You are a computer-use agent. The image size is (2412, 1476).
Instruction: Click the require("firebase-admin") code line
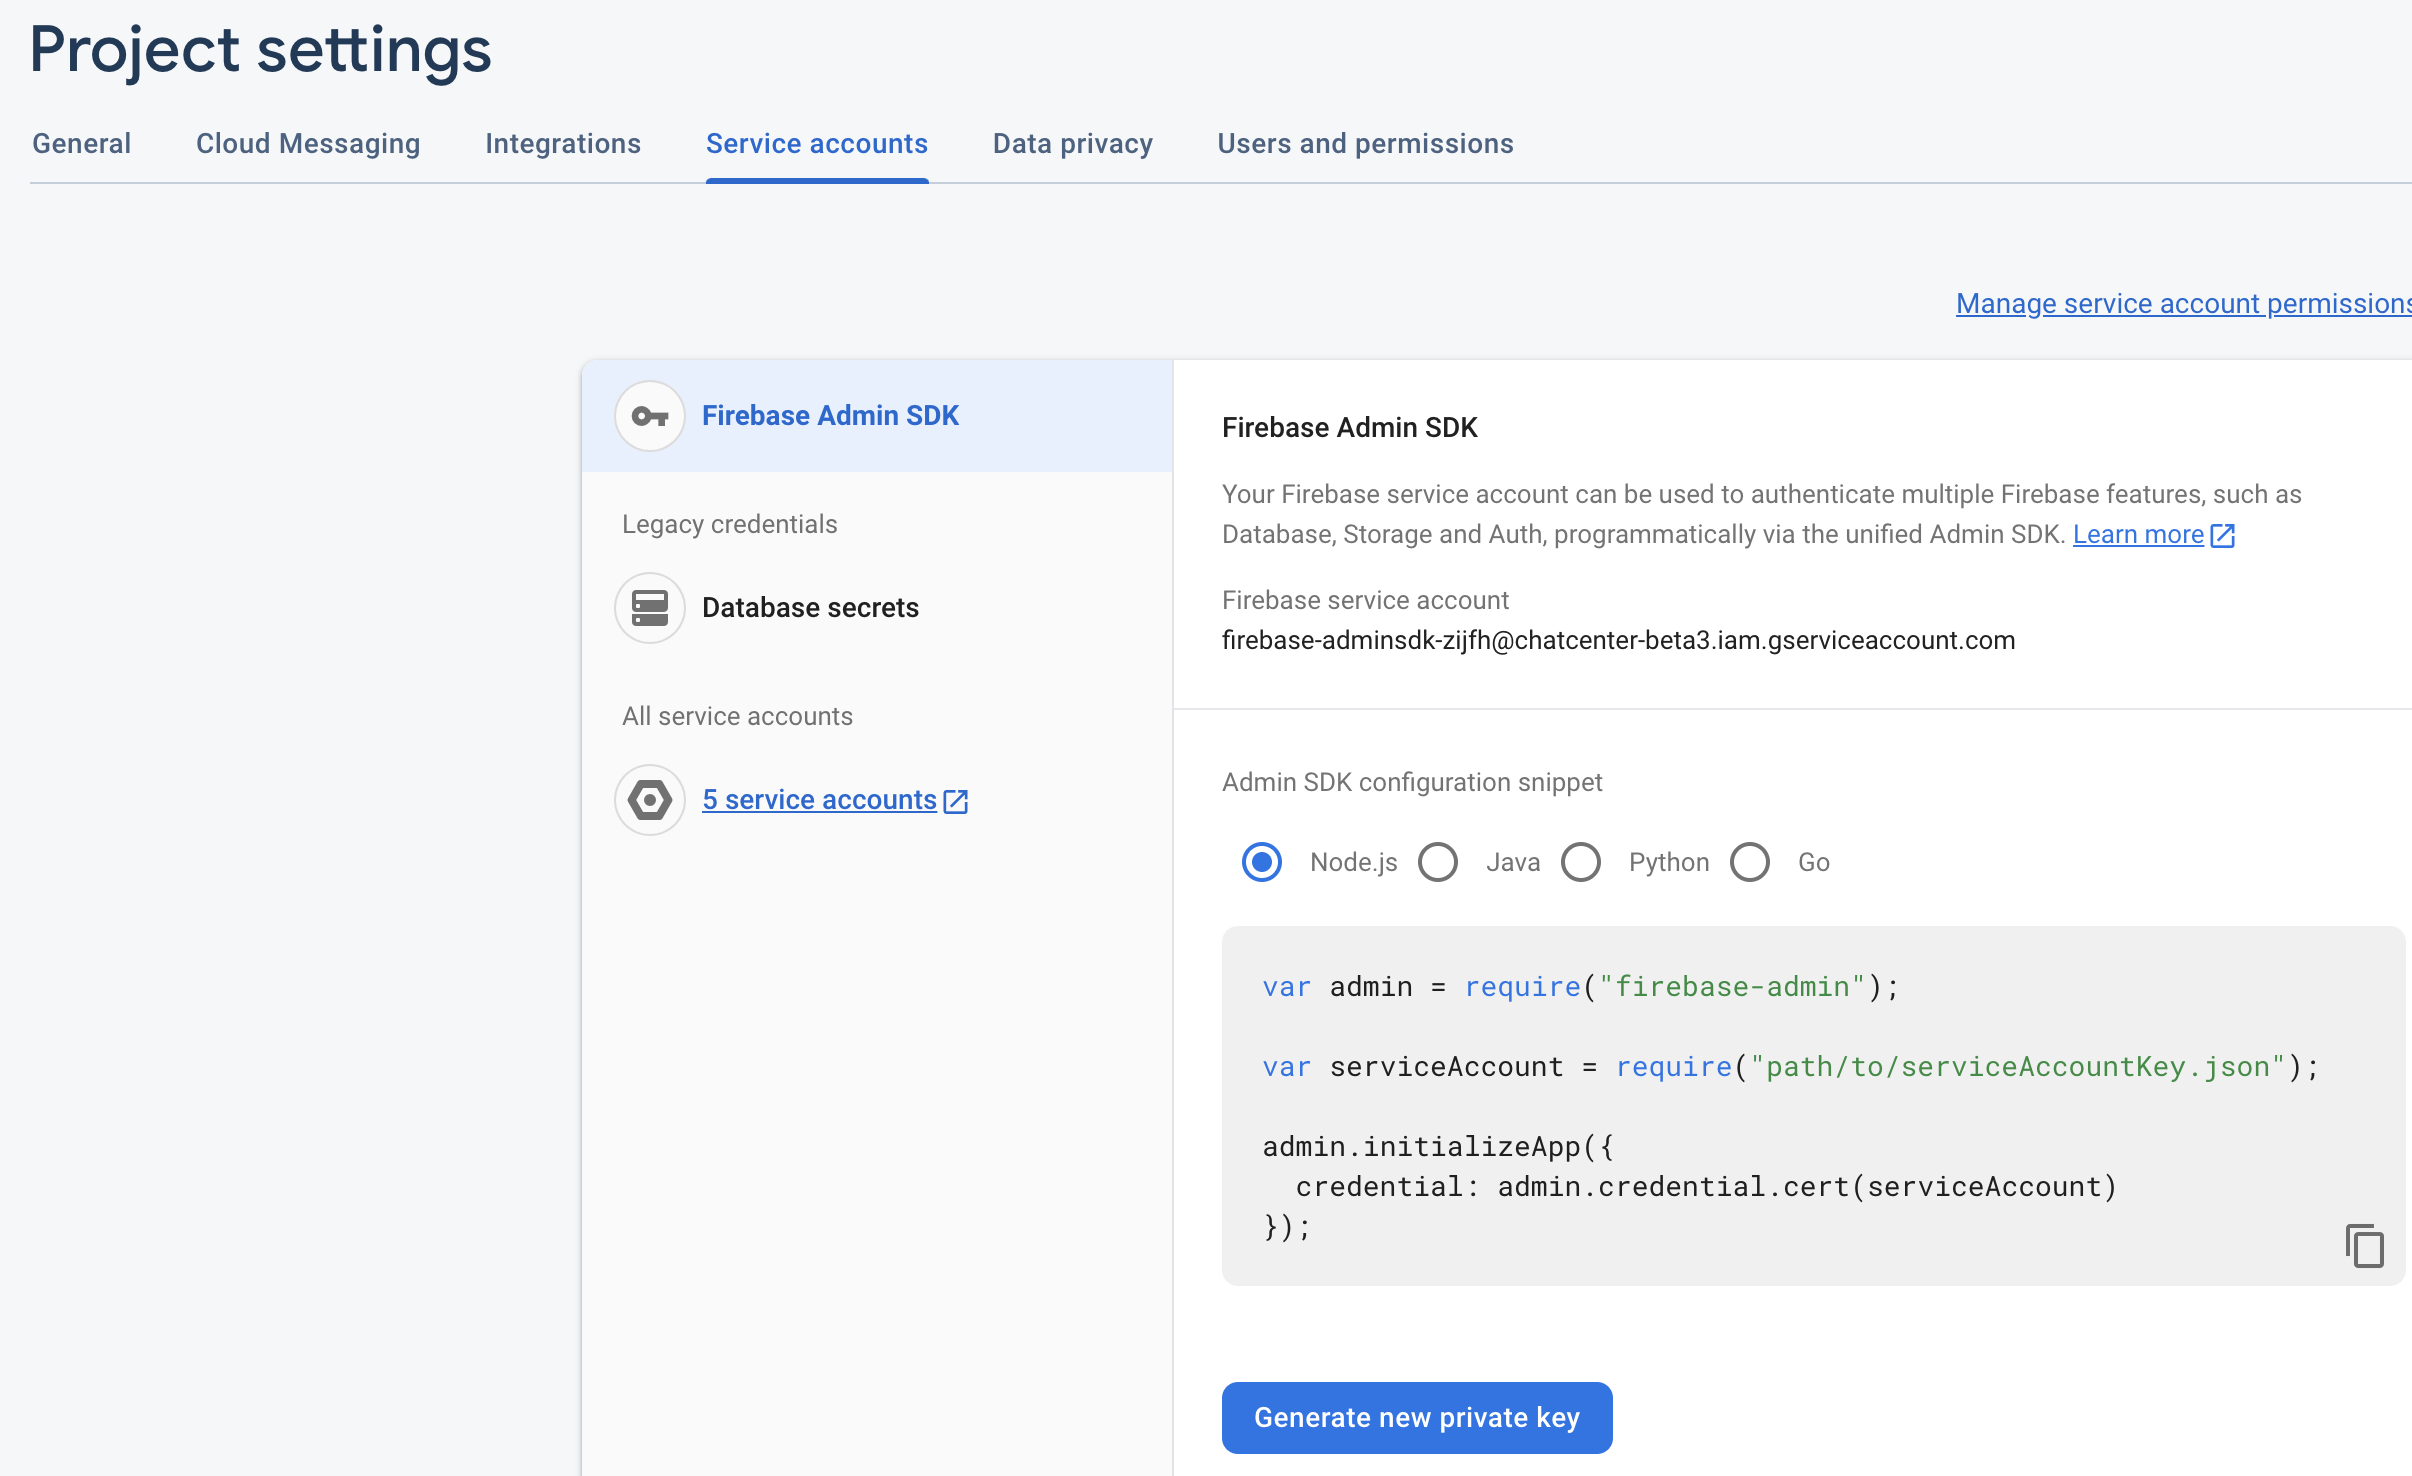[1580, 987]
